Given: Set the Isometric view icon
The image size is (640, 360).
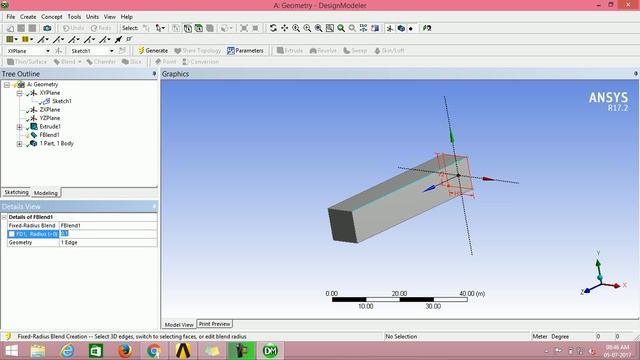Looking at the screenshot, I should (x=363, y=28).
